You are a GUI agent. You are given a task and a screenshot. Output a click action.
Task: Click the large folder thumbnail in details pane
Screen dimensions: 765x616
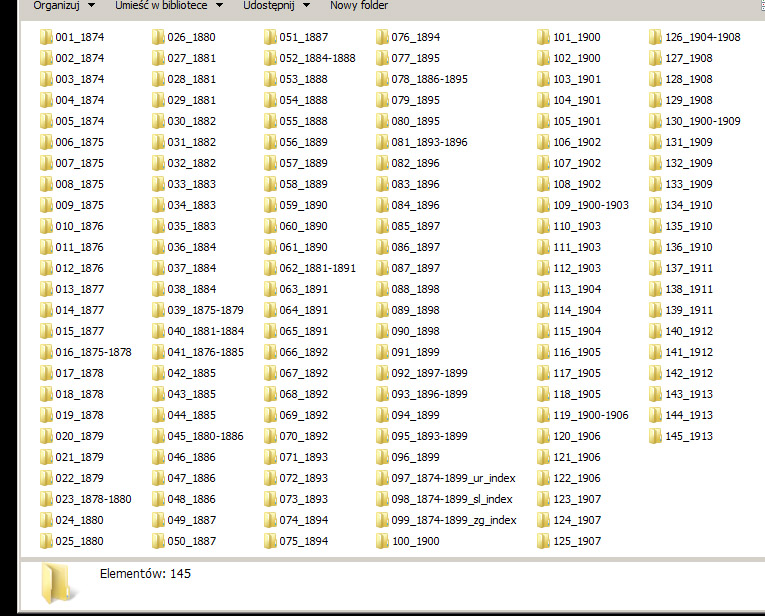tap(57, 583)
